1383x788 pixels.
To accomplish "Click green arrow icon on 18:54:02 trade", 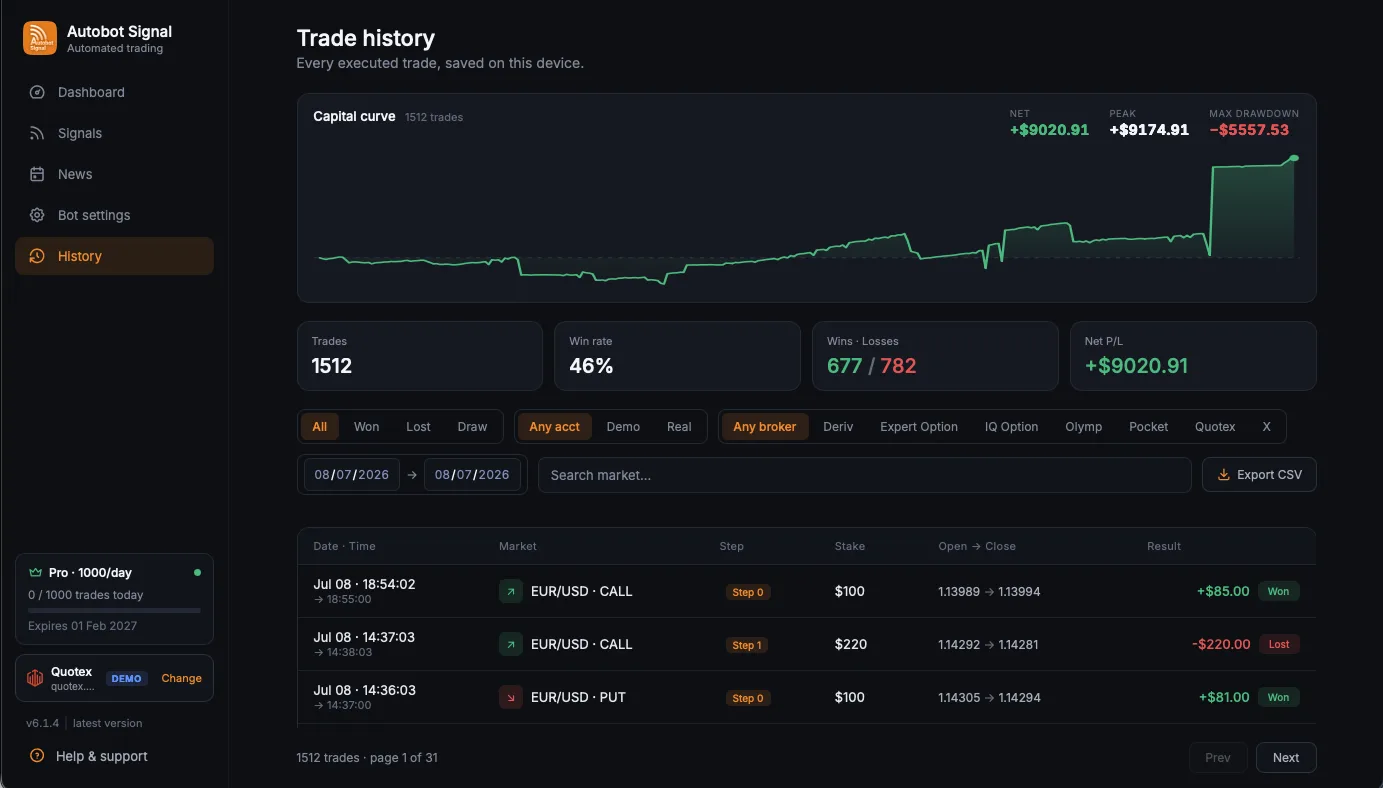I will coord(511,591).
